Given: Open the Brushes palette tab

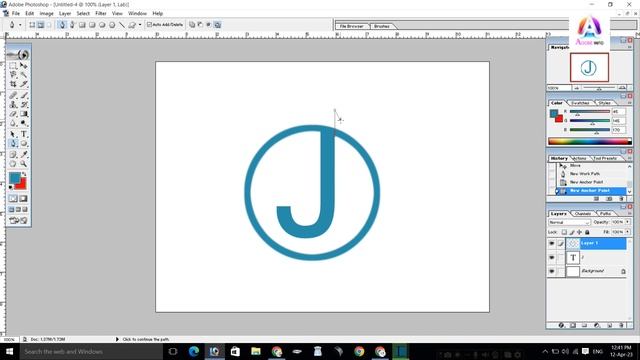Looking at the screenshot, I should (x=382, y=26).
